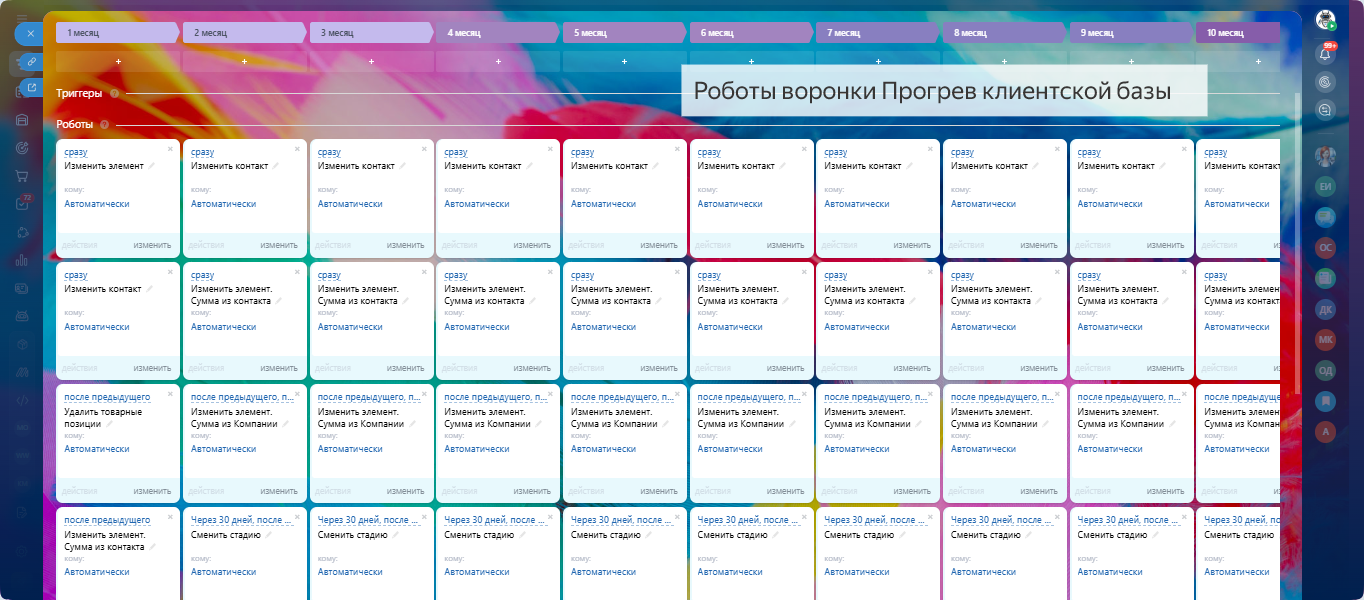Open 'Через 30 дней' delay in 4 месяц column
The height and width of the screenshot is (600, 1364).
495,520
